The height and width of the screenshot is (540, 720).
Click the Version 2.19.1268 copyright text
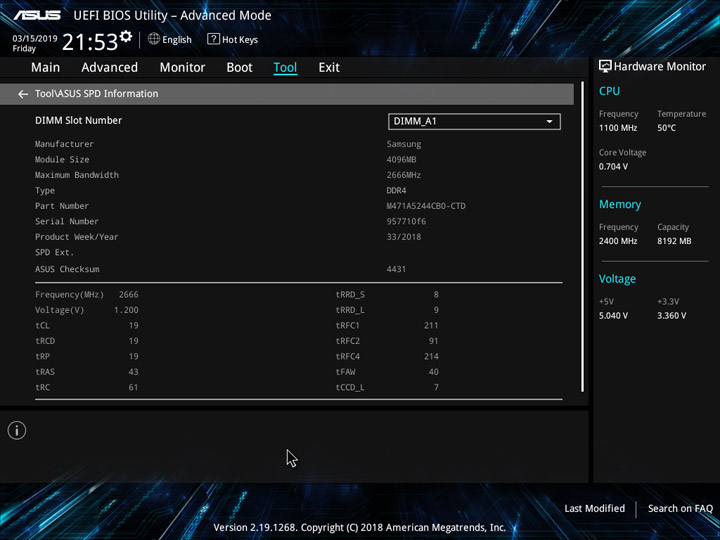click(x=360, y=528)
